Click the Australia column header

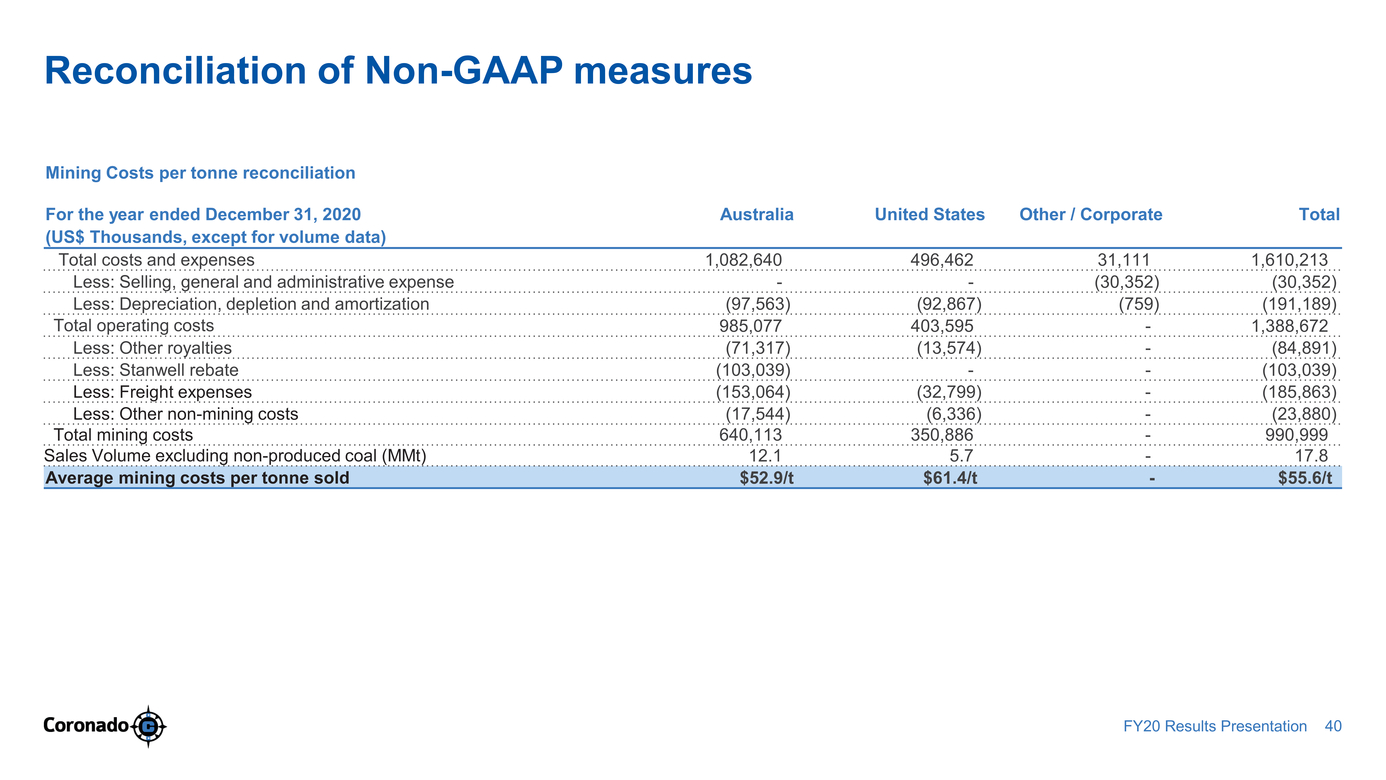point(757,214)
